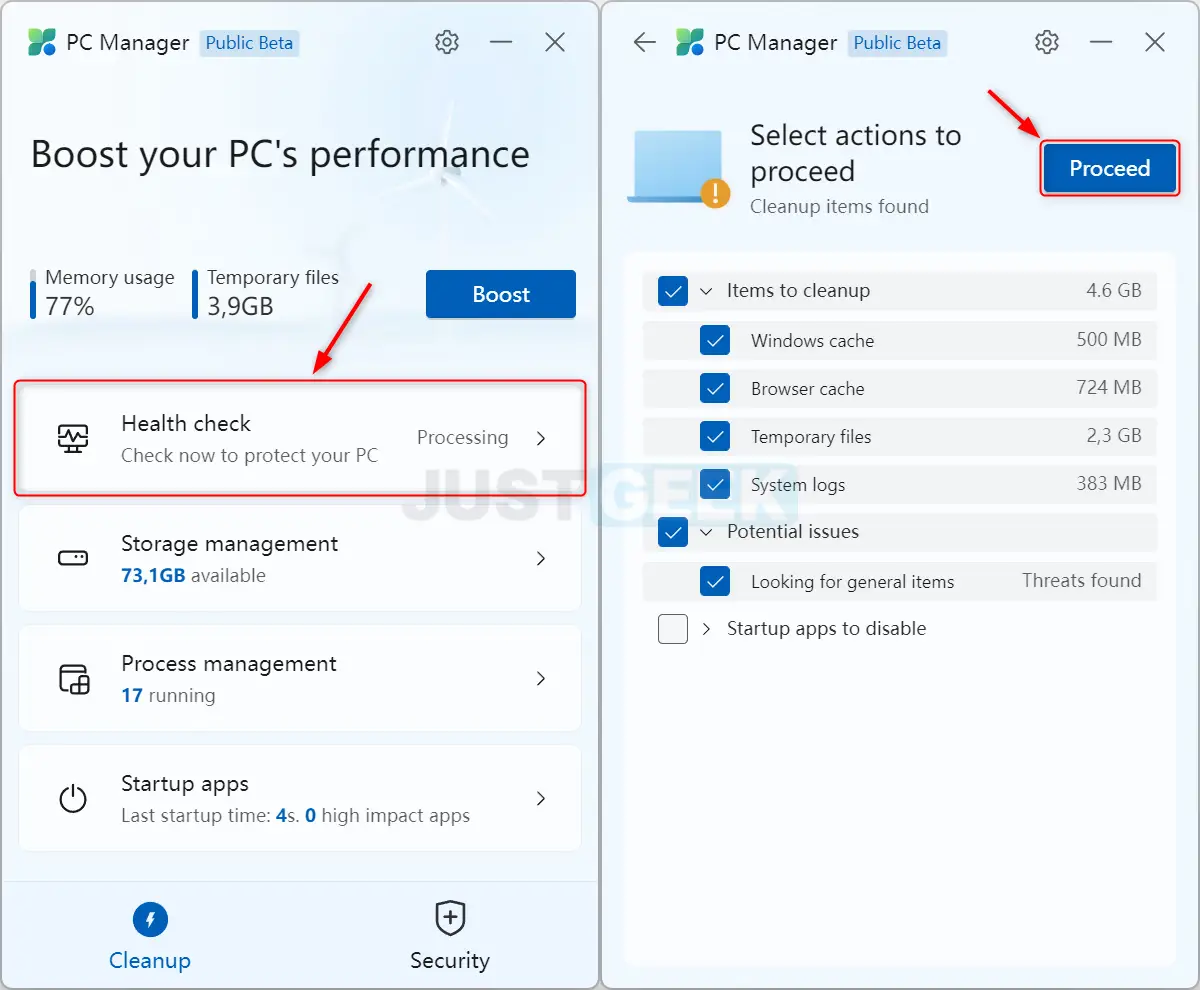Click the Threats found status text
Viewport: 1200px width, 990px height.
pos(1081,581)
